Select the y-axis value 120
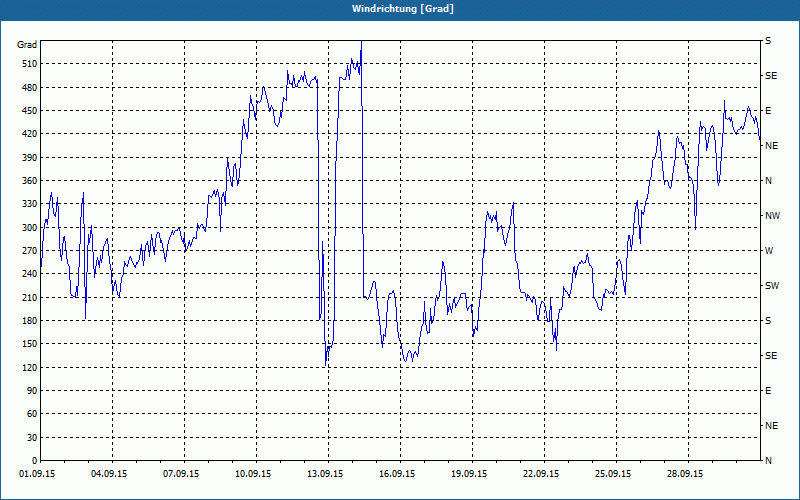The width and height of the screenshot is (800, 500). click(x=30, y=367)
